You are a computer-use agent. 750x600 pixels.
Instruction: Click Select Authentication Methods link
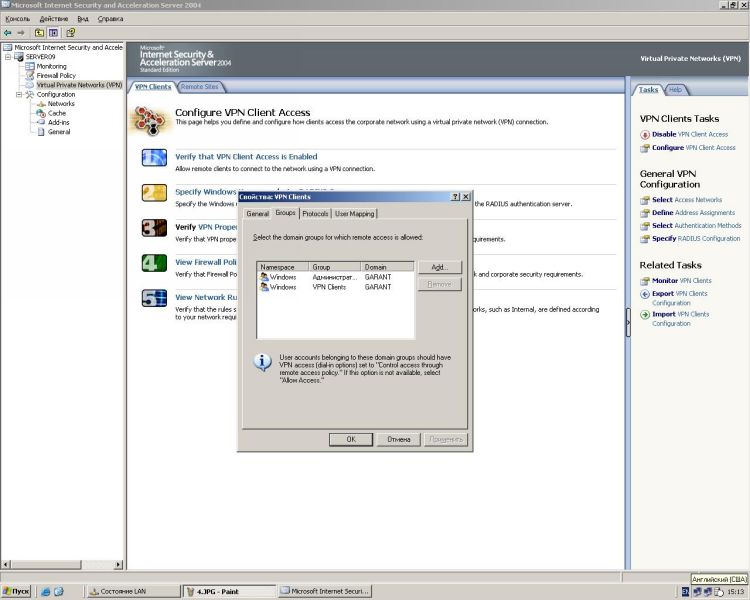pyautogui.click(x=696, y=225)
